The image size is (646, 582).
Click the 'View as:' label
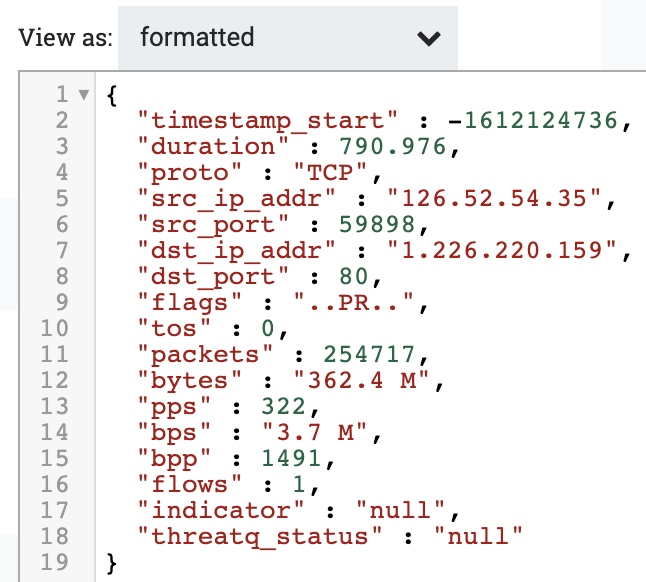click(61, 39)
